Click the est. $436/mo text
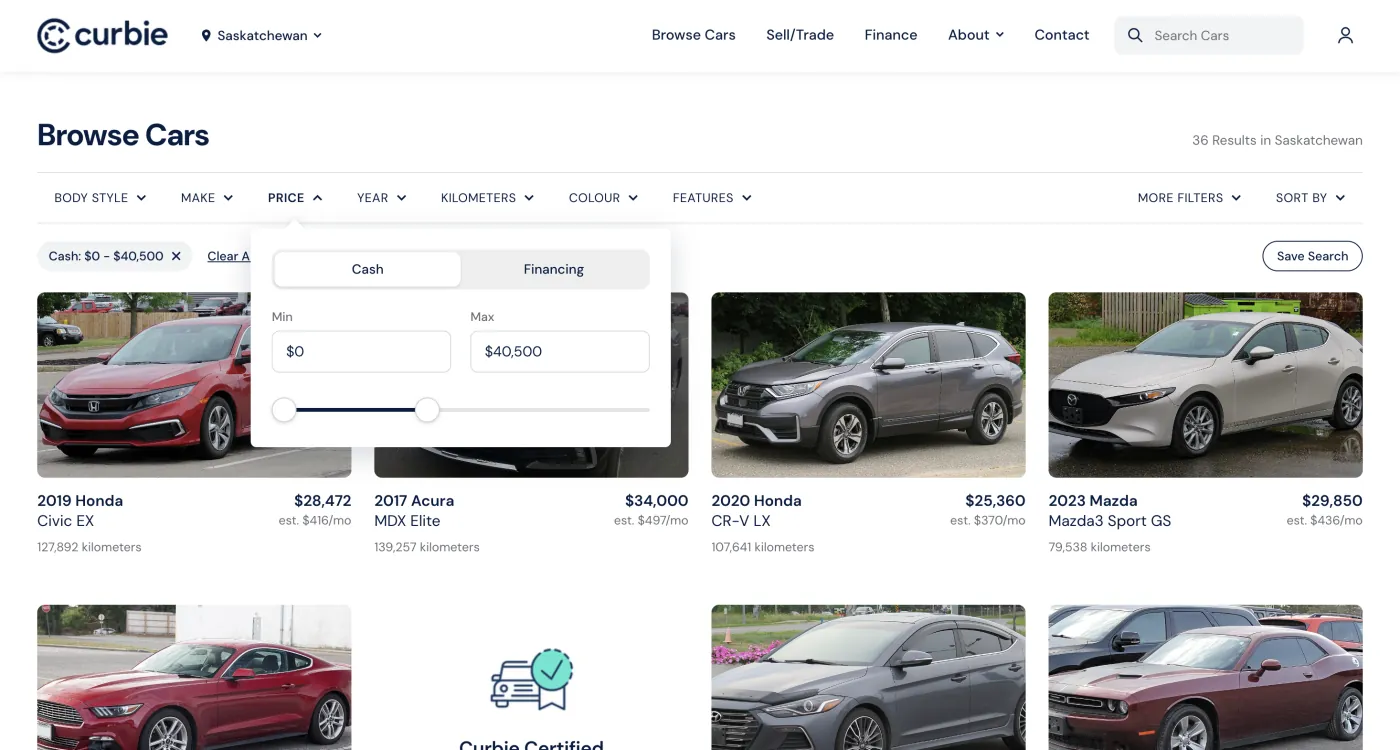Screen dimensions: 1400x750 pyautogui.click(x=1324, y=521)
